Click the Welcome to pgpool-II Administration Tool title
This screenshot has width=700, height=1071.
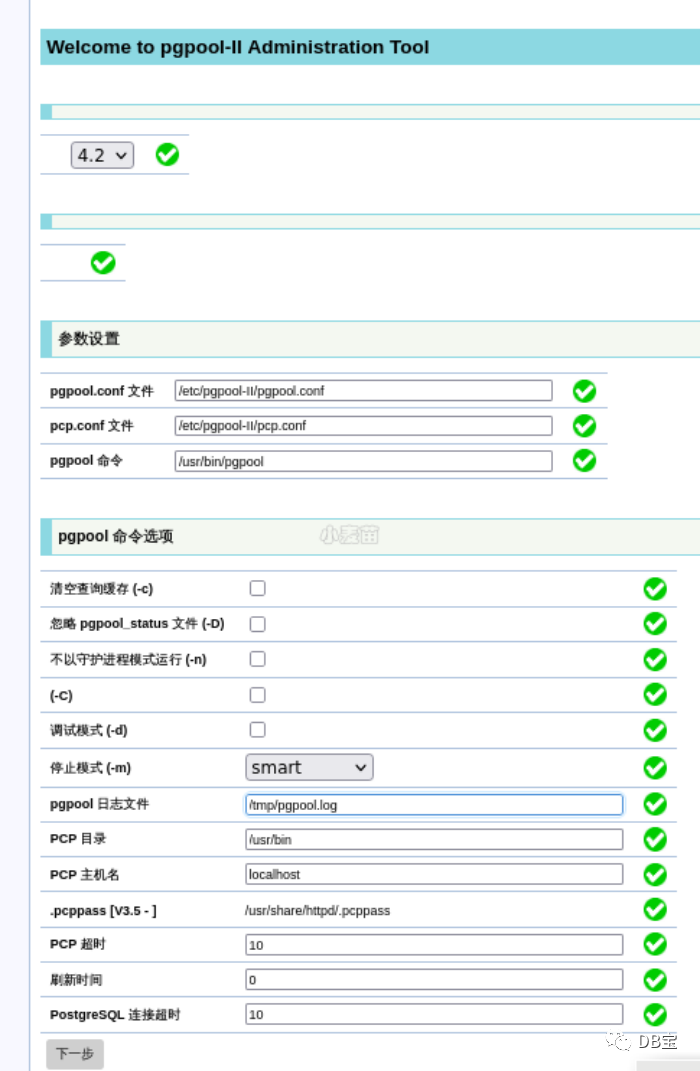[238, 47]
